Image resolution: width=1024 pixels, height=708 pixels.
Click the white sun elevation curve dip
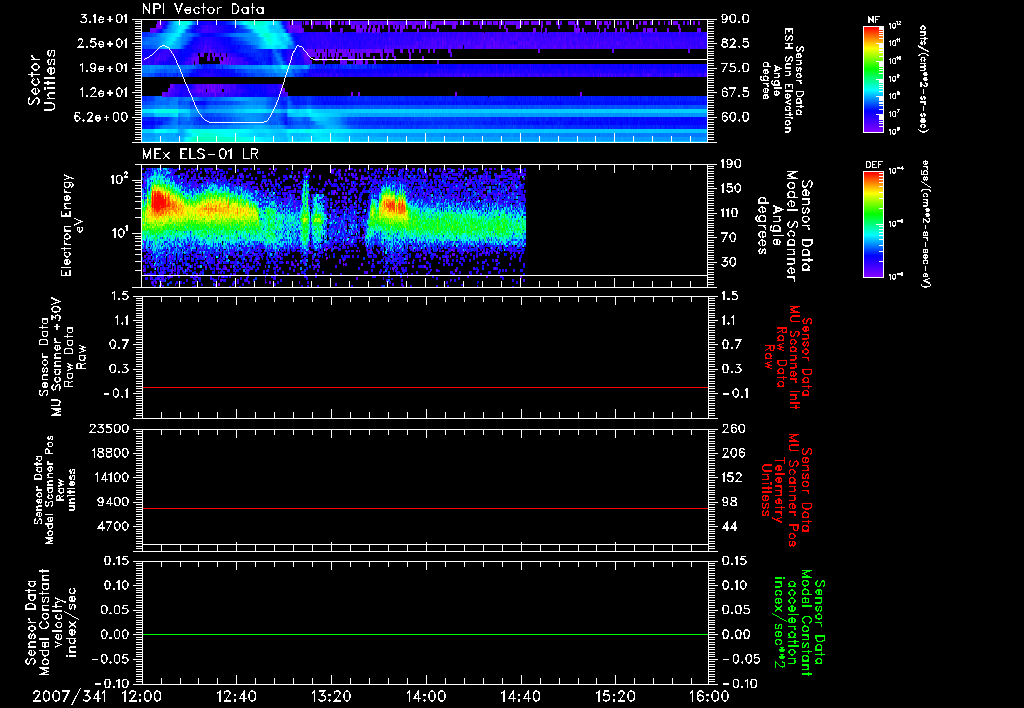tap(236, 122)
